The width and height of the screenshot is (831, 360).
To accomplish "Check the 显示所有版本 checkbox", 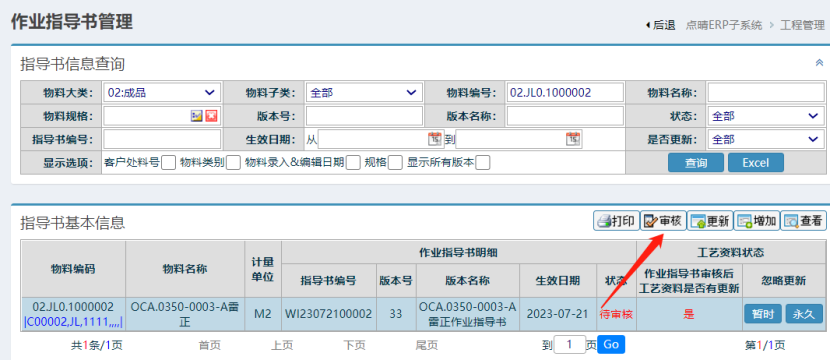I will (x=482, y=163).
